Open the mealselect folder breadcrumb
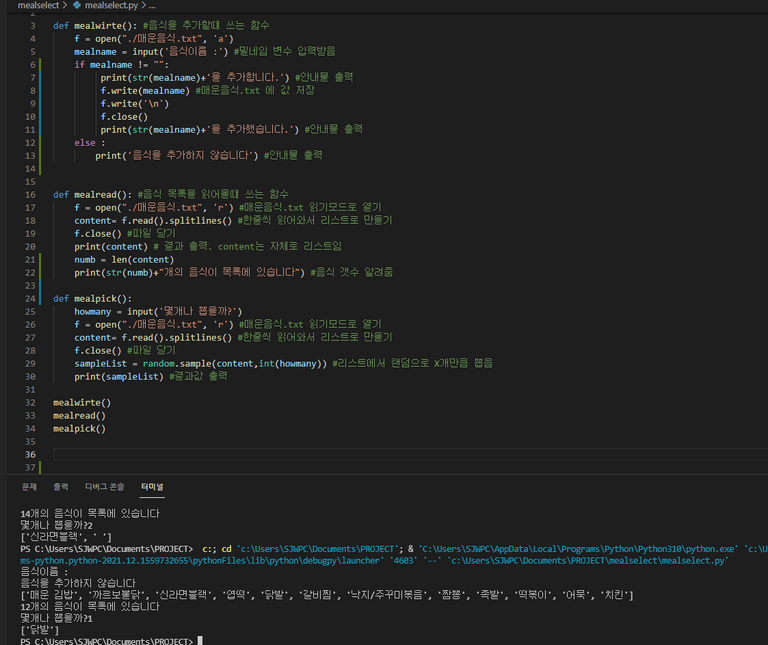The width and height of the screenshot is (768, 645). 38,5
